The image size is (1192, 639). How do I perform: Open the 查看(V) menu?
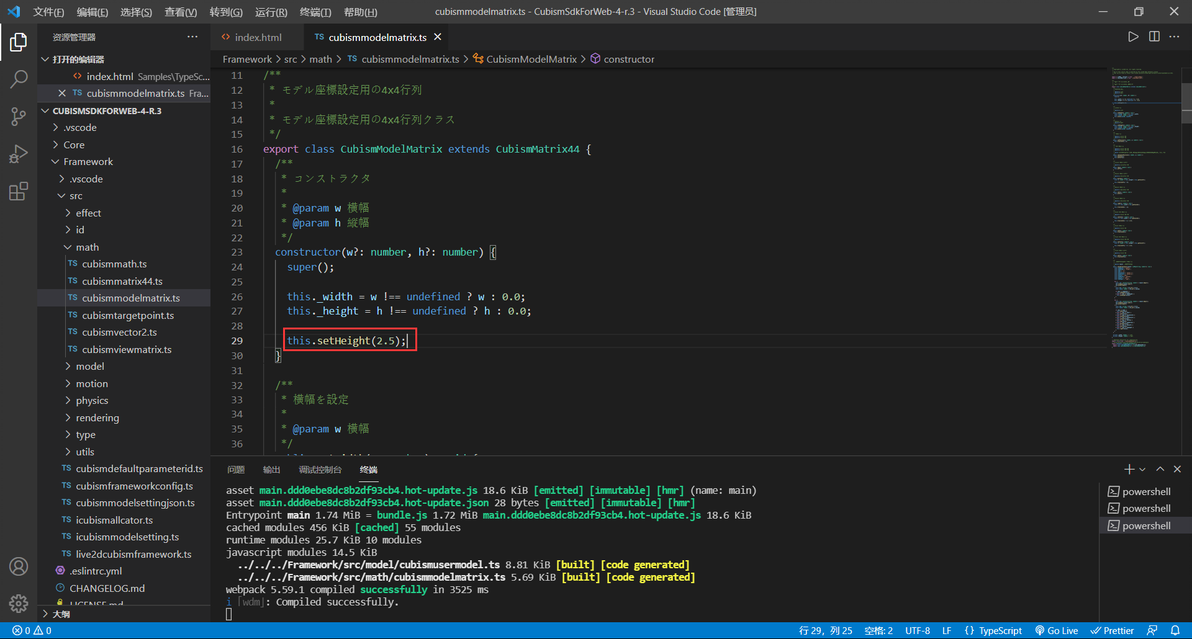(x=181, y=12)
